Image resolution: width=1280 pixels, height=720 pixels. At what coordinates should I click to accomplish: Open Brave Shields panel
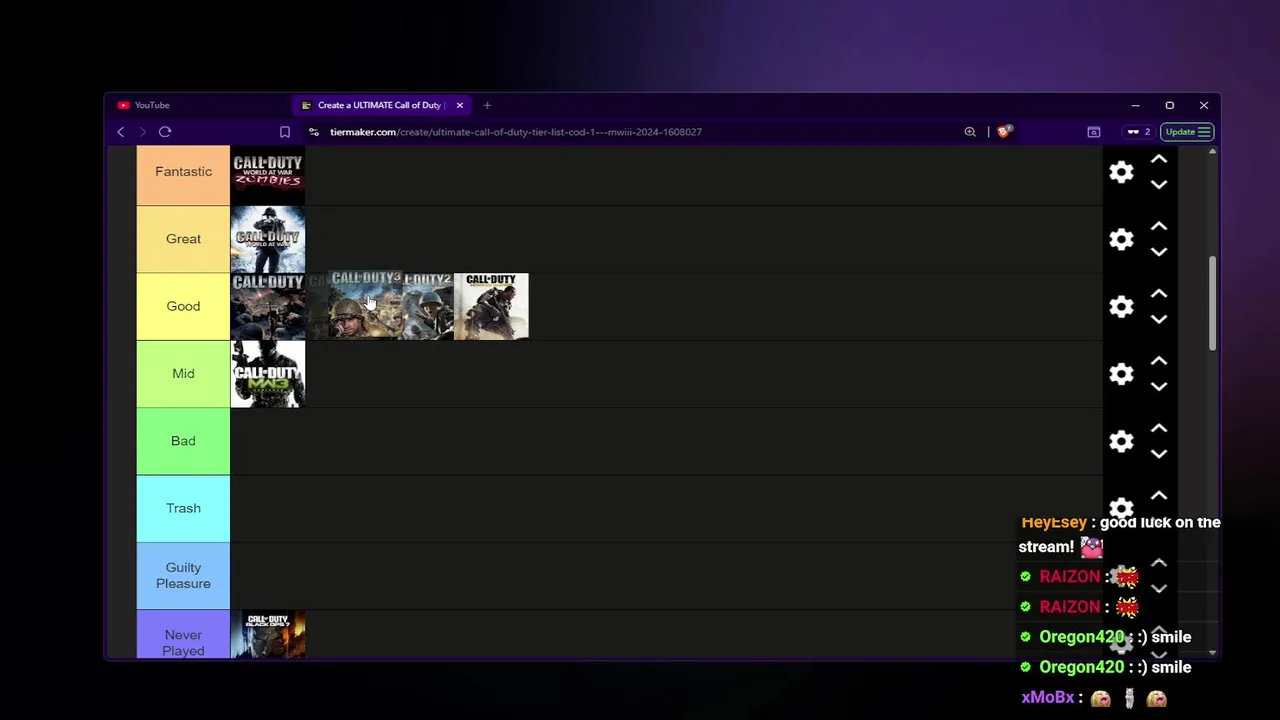pos(1005,132)
